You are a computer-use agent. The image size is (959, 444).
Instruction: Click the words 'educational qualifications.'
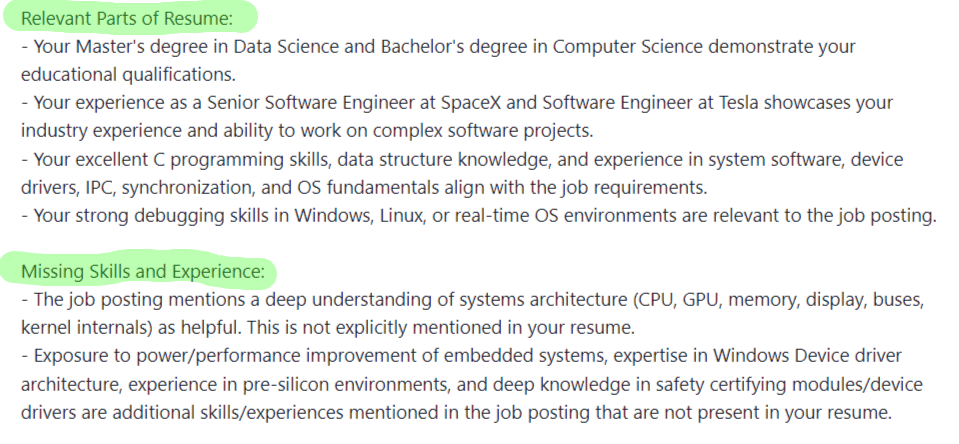128,75
